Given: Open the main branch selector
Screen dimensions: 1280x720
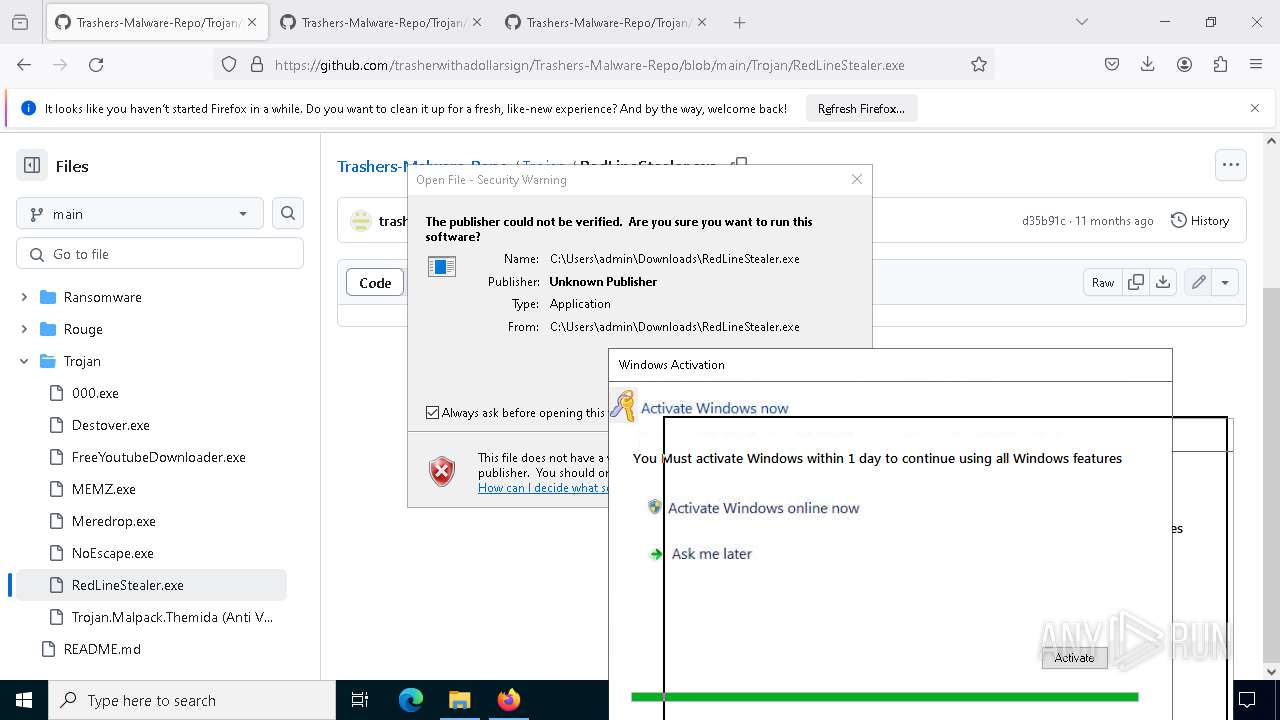Looking at the screenshot, I should pos(140,213).
